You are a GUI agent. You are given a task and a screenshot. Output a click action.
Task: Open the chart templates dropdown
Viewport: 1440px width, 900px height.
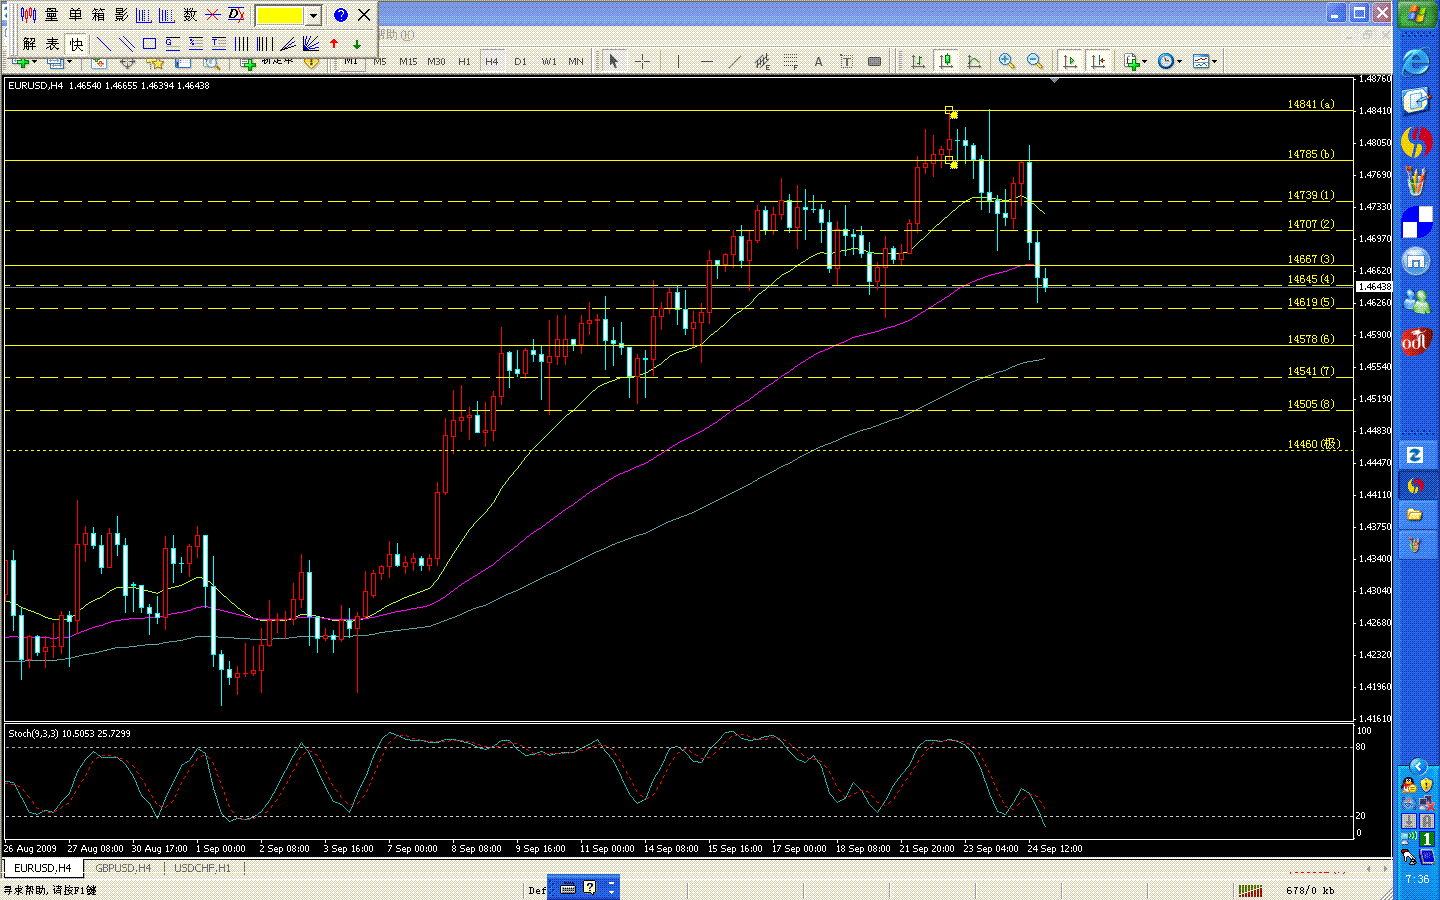1205,62
